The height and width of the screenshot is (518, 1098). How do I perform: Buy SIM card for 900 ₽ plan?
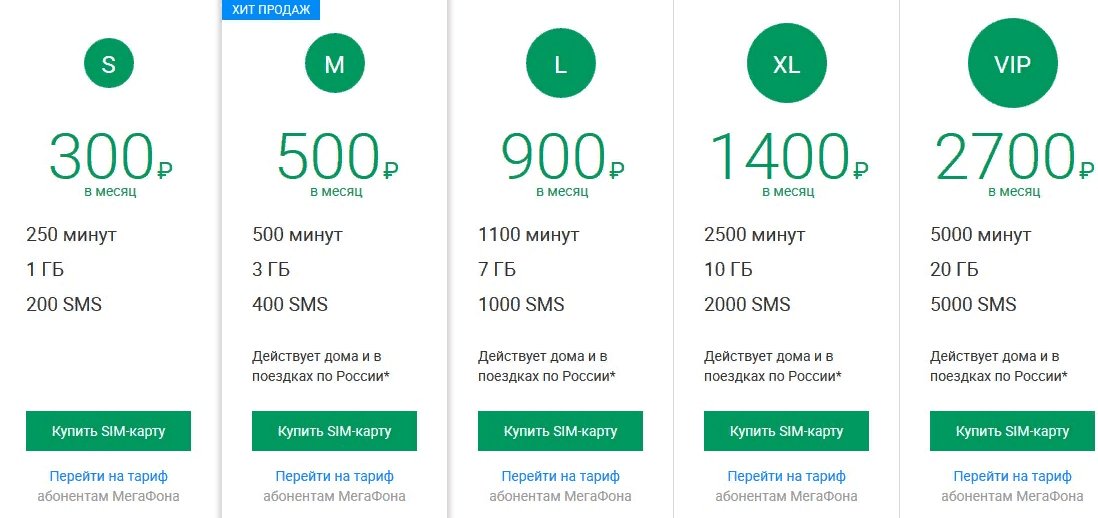[x=561, y=431]
